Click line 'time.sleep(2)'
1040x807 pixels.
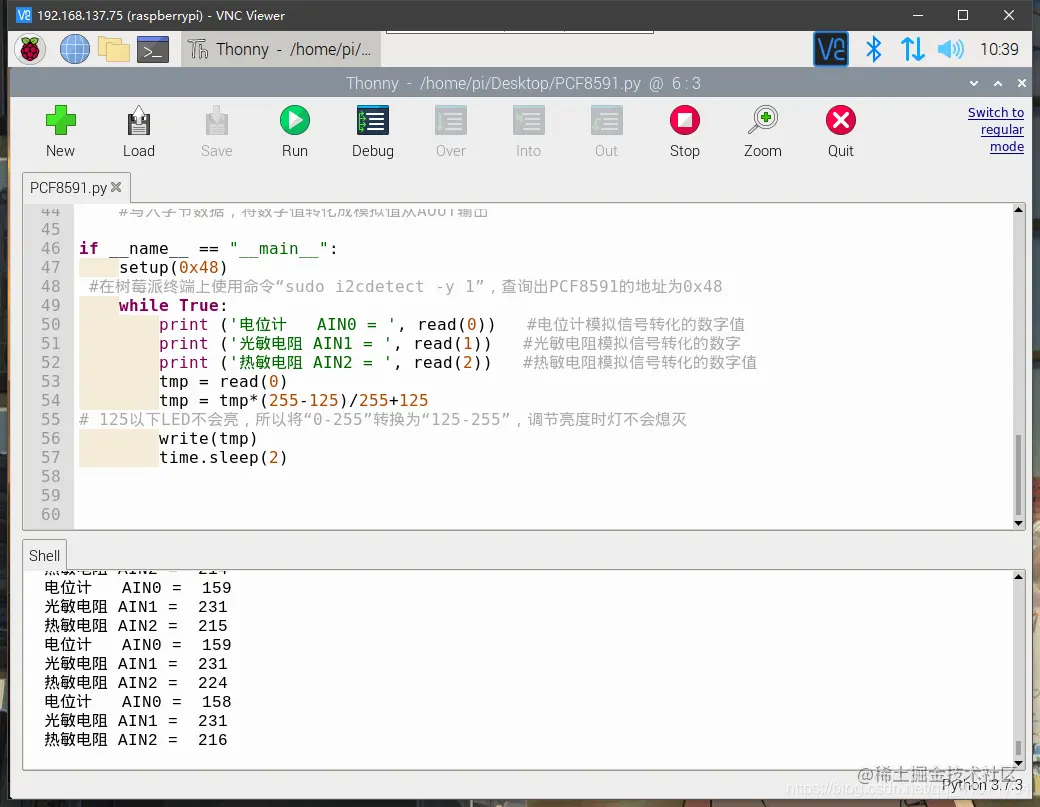coord(223,457)
